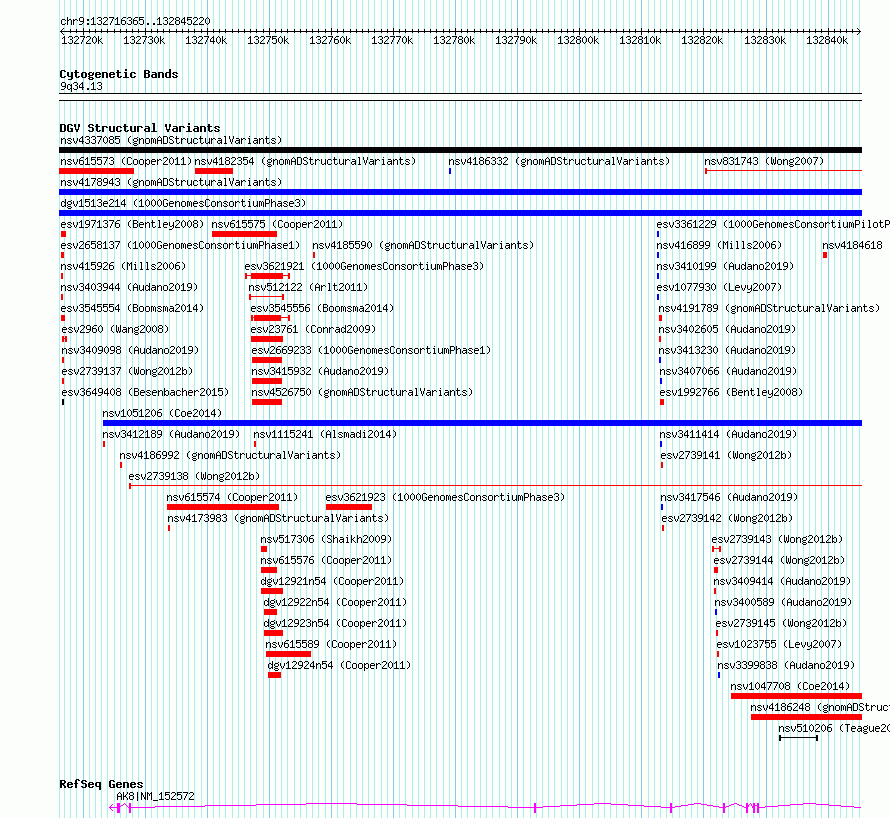The image size is (890, 818).
Task: Click variant label nsv4184618
Action: [x=853, y=245]
